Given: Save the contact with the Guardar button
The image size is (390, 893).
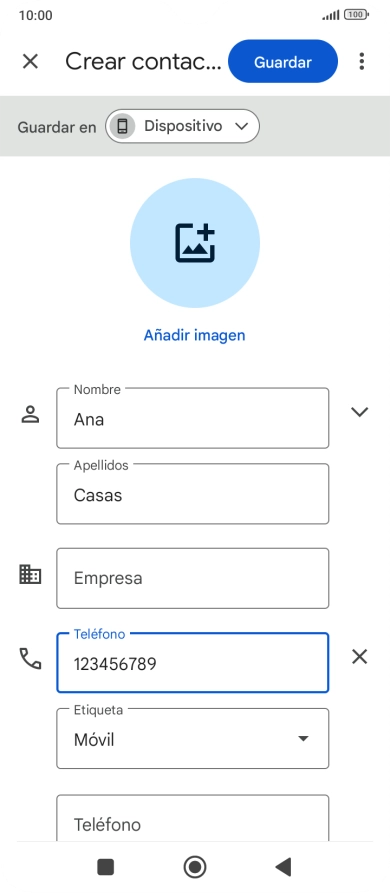Looking at the screenshot, I should tap(283, 62).
